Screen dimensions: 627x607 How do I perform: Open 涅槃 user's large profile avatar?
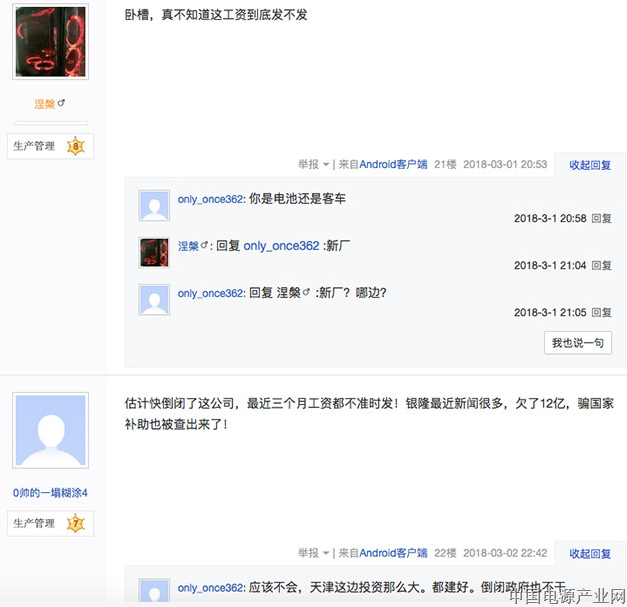(x=50, y=42)
